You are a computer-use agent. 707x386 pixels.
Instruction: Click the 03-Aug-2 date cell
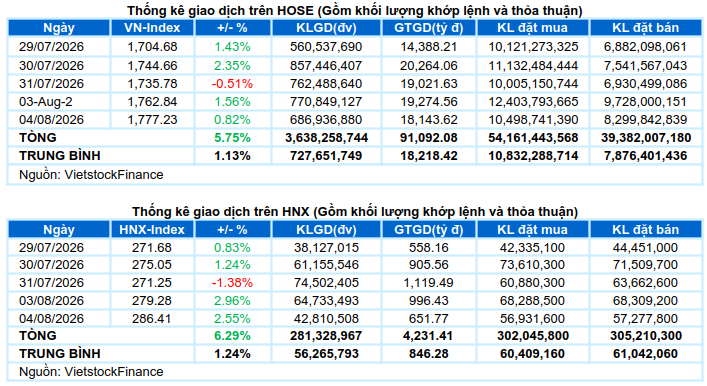point(46,102)
